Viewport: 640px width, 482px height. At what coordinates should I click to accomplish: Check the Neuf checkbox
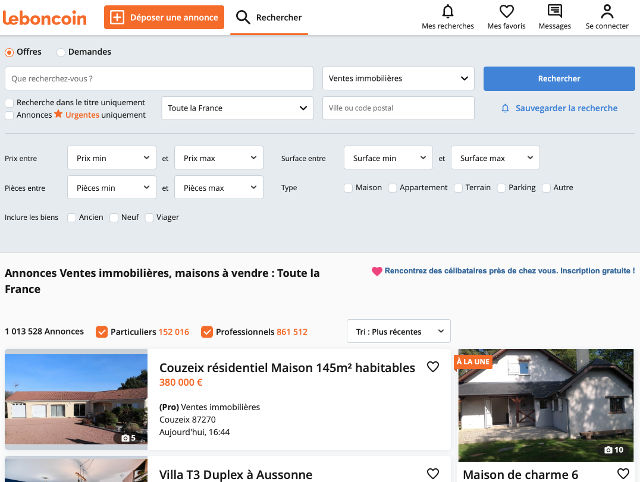tap(114, 218)
